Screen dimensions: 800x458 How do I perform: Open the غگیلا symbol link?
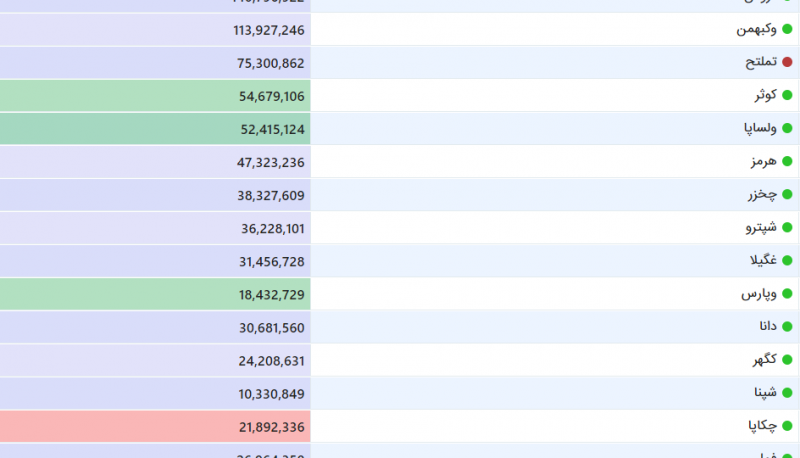[x=762, y=261]
